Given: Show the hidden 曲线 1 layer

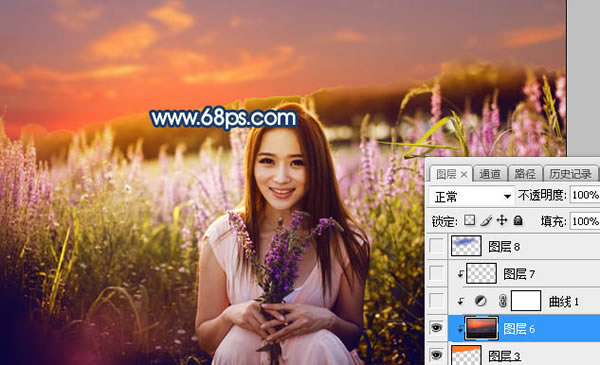Looking at the screenshot, I should (437, 301).
